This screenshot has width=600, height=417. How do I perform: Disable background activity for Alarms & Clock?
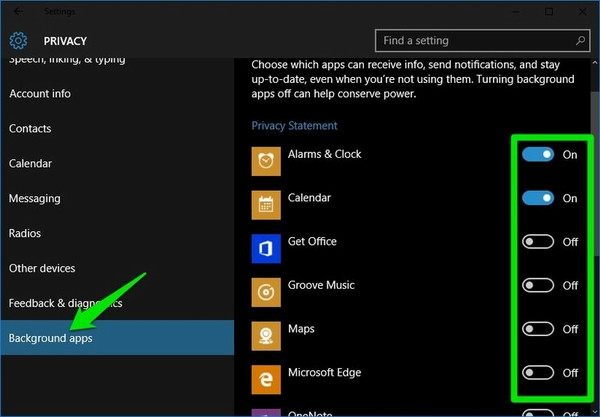tap(538, 155)
